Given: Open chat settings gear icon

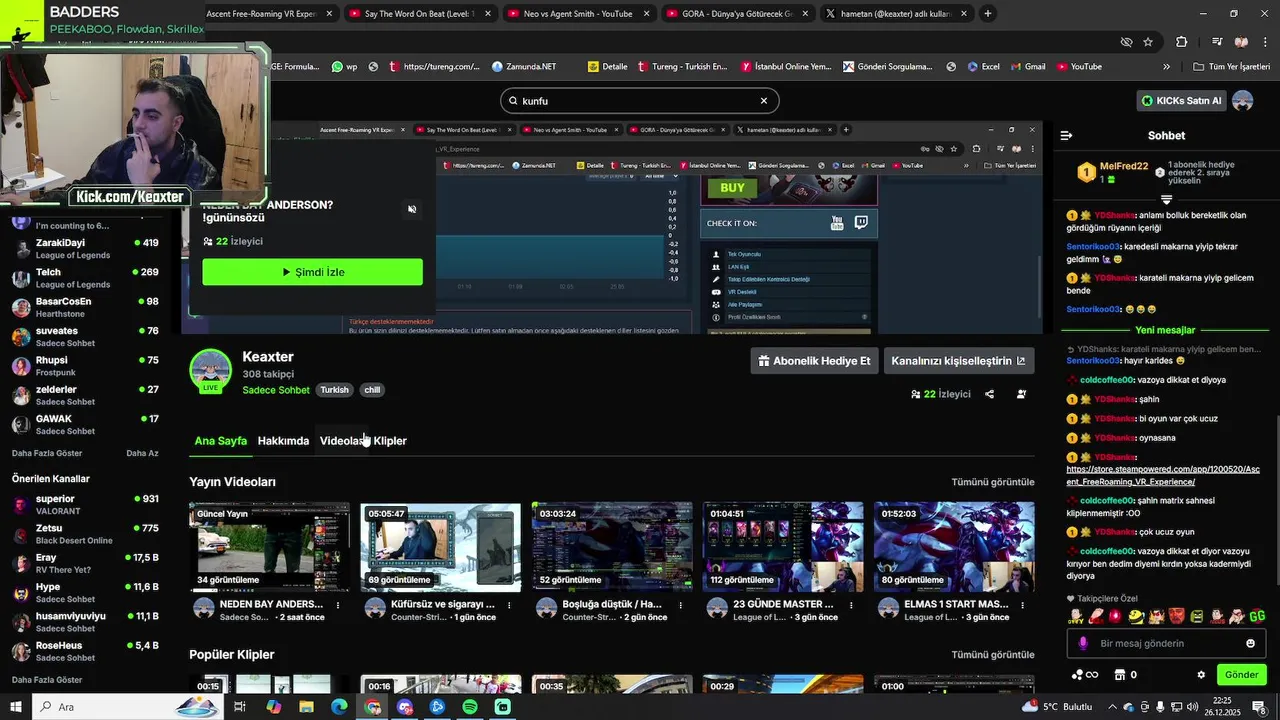Looking at the screenshot, I should point(1201,675).
